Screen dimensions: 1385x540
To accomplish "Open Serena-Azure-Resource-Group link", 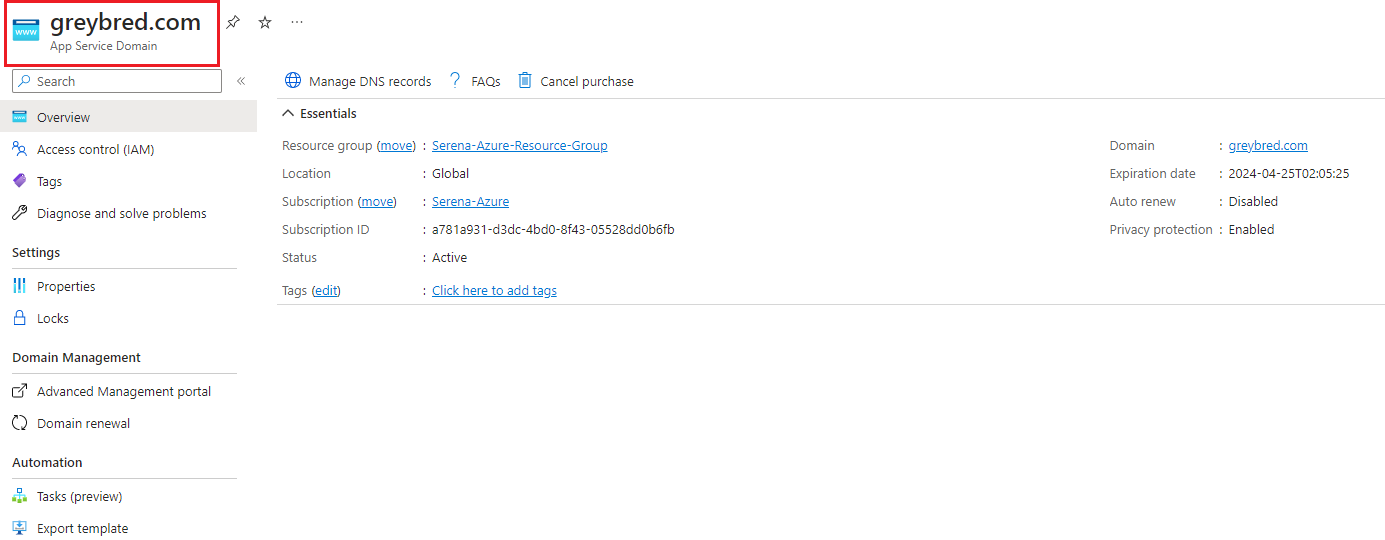I will coord(519,145).
